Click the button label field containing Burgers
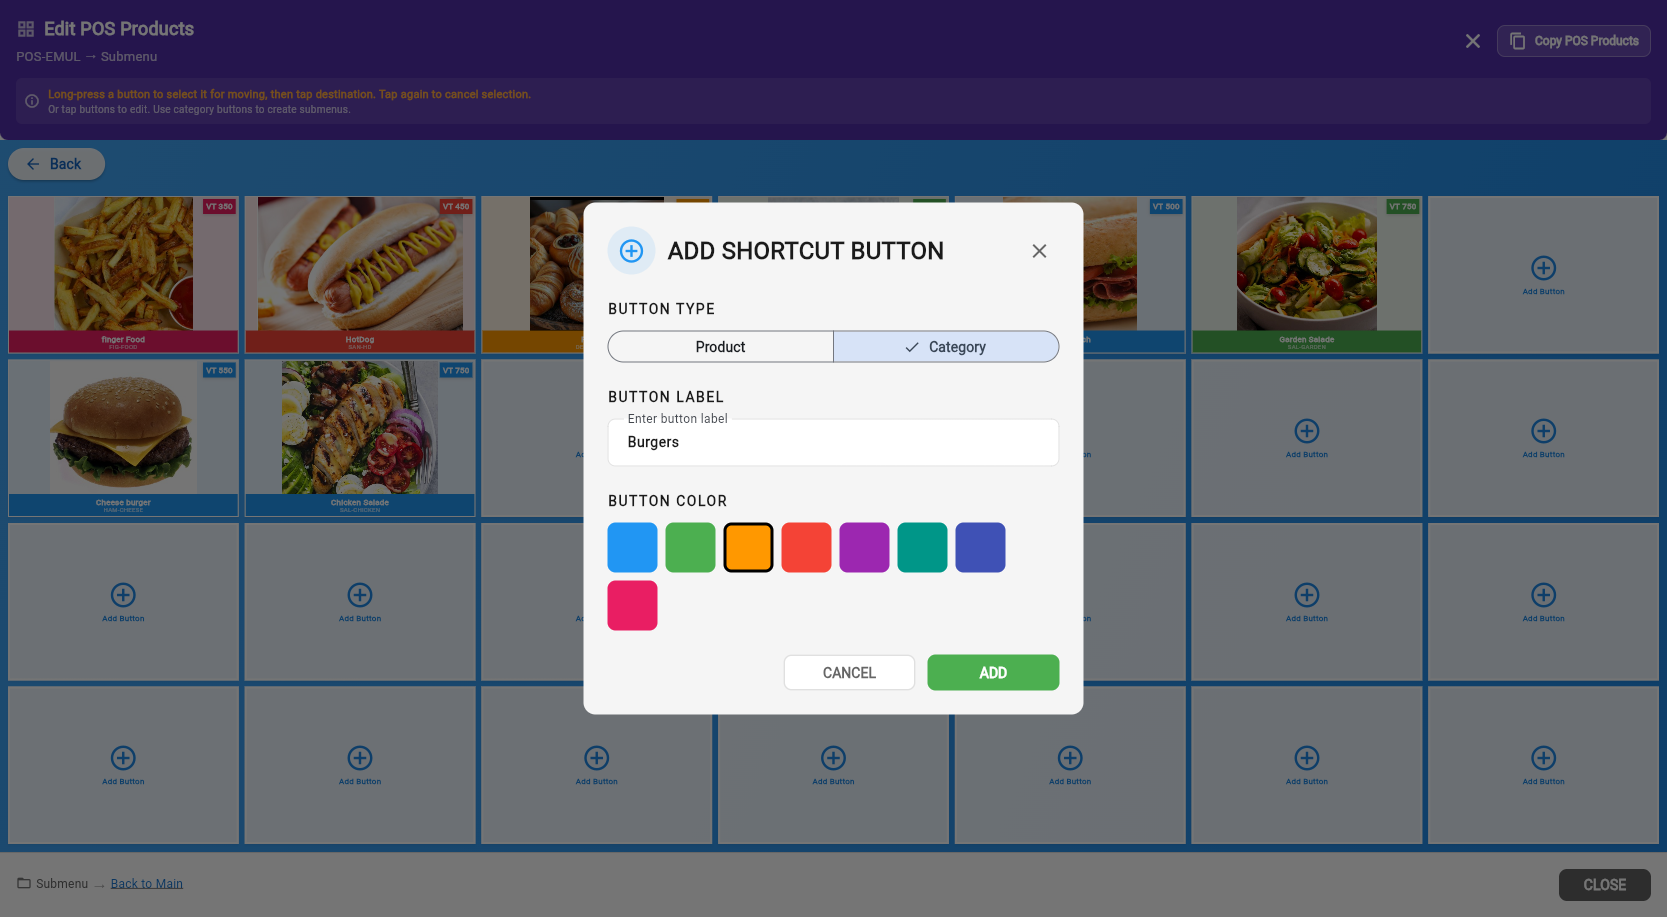1667x917 pixels. [x=833, y=442]
